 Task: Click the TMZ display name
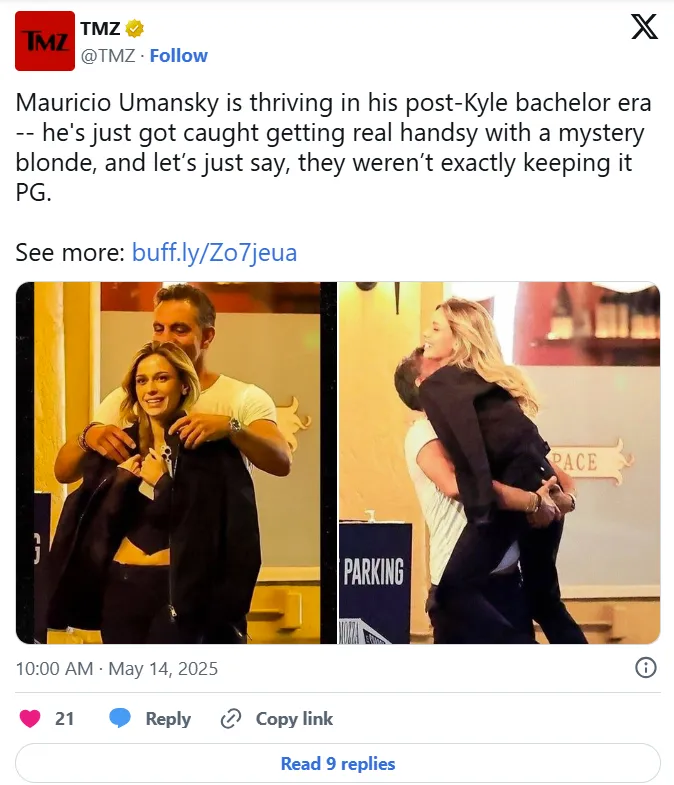point(100,29)
